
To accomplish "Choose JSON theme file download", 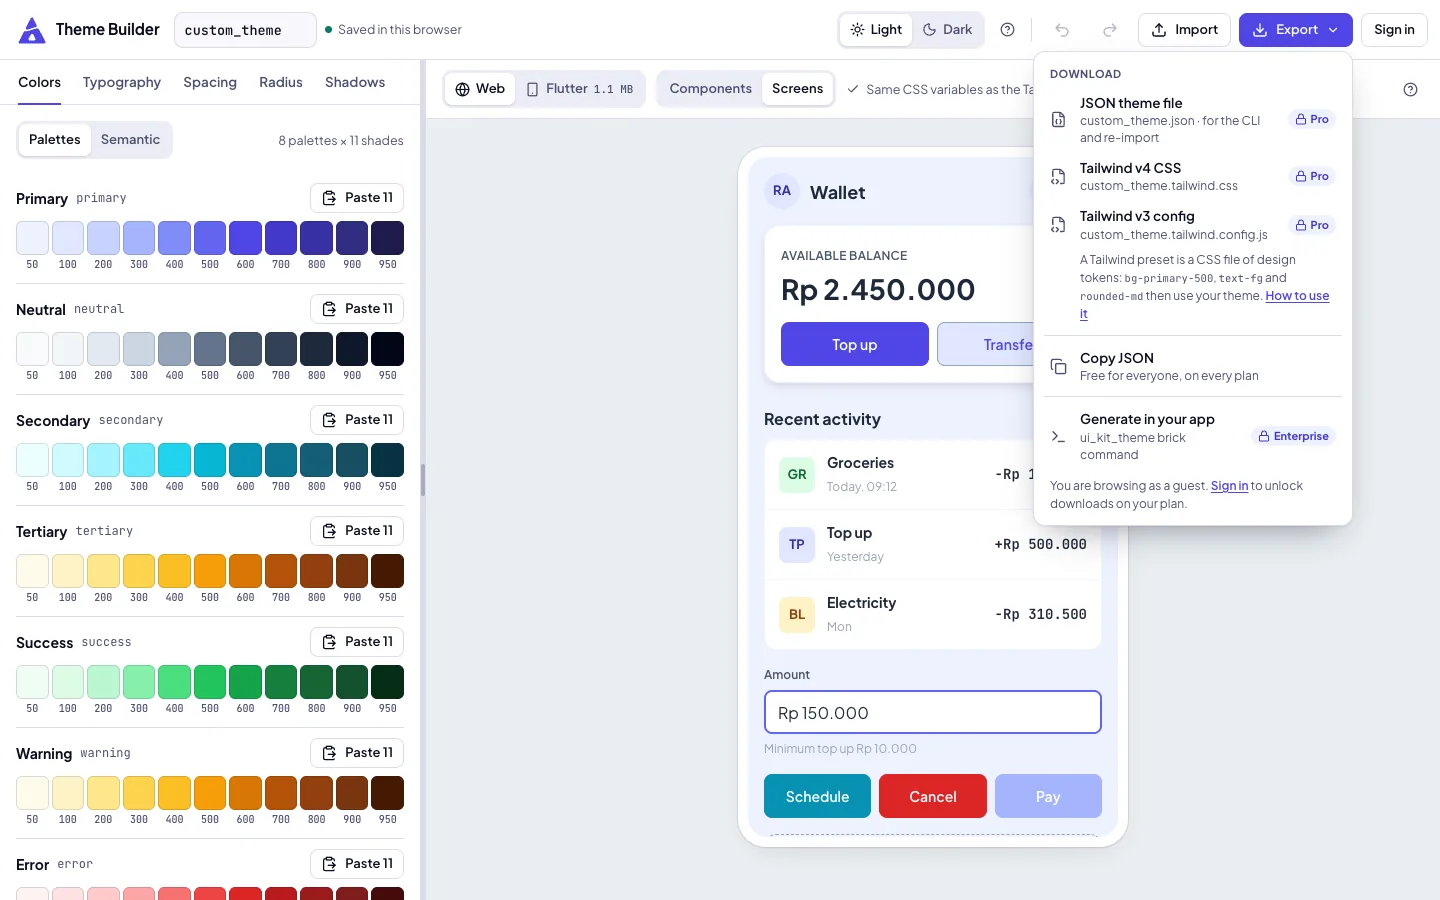I will pyautogui.click(x=1192, y=120).
